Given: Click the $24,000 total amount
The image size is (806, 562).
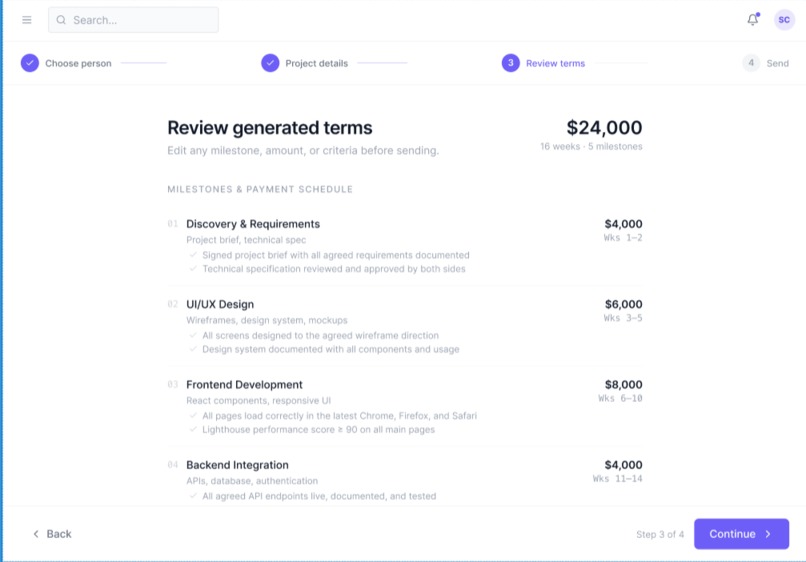Looking at the screenshot, I should 604,128.
